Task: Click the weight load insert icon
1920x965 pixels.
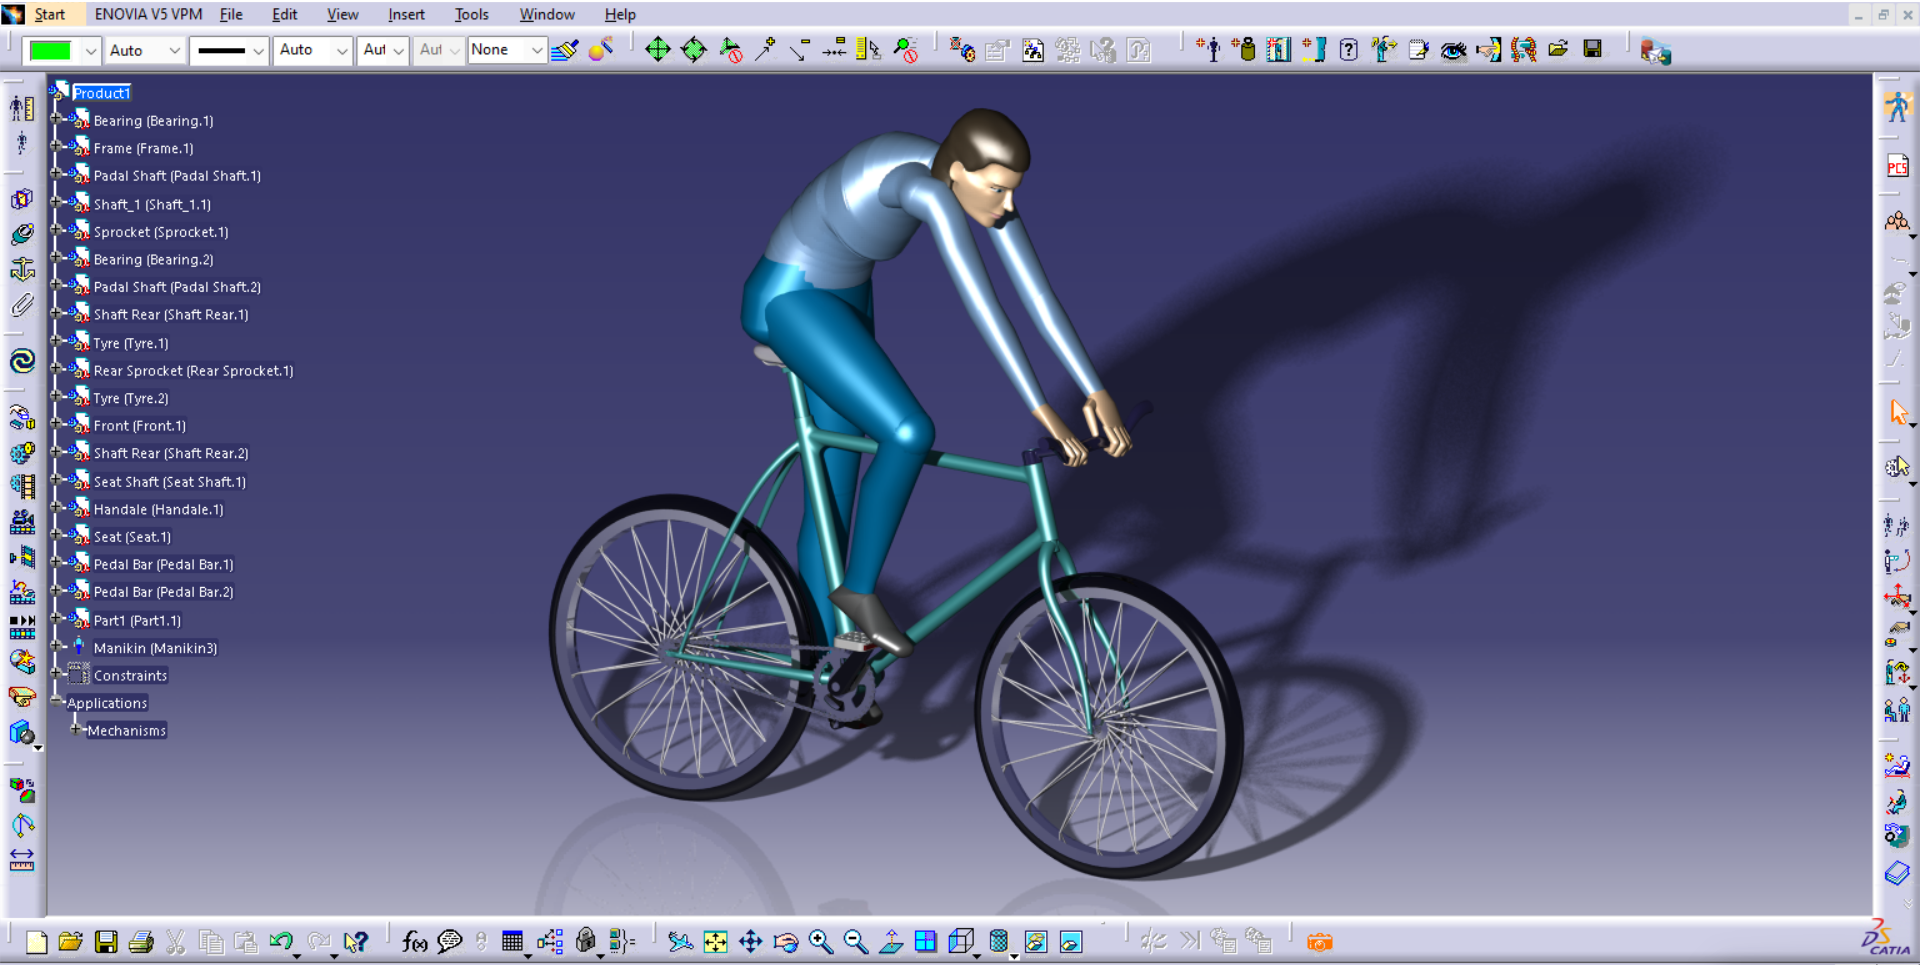Action: [1244, 50]
